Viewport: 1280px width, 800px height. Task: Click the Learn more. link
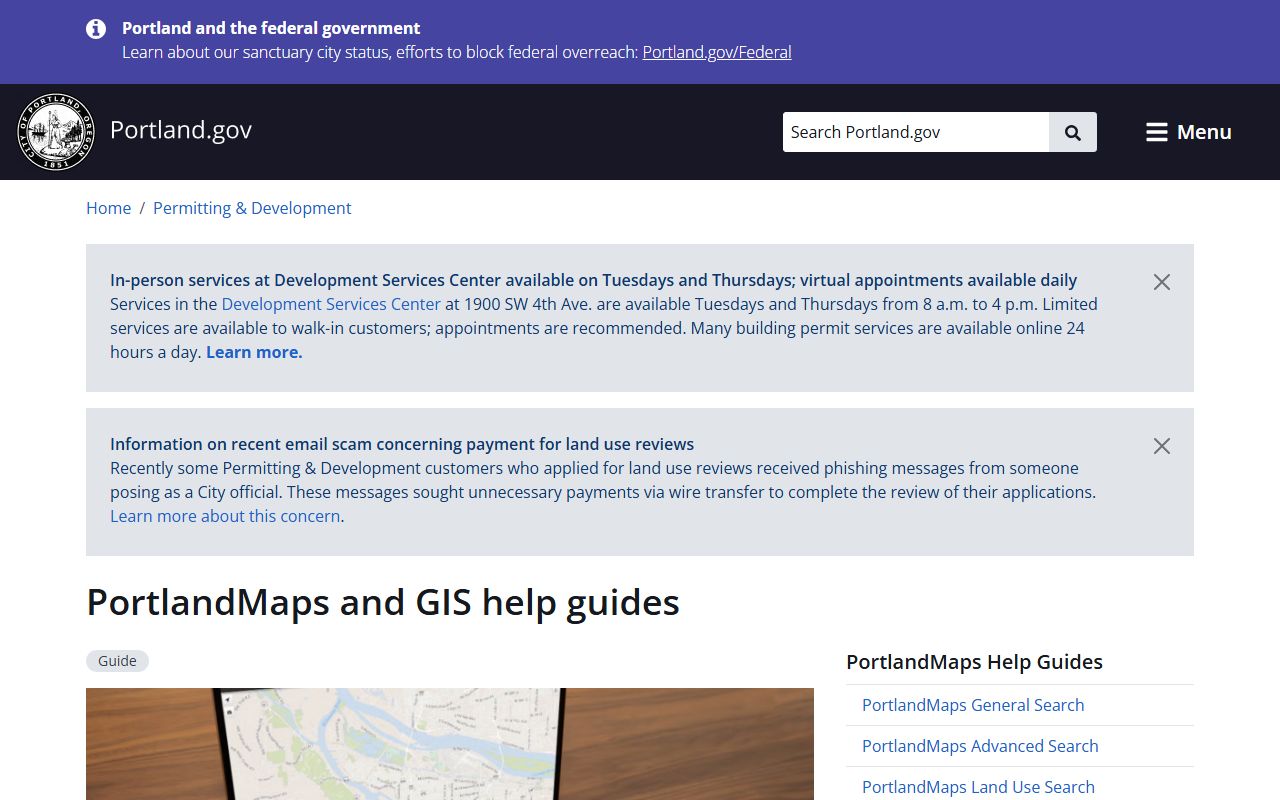[x=254, y=352]
